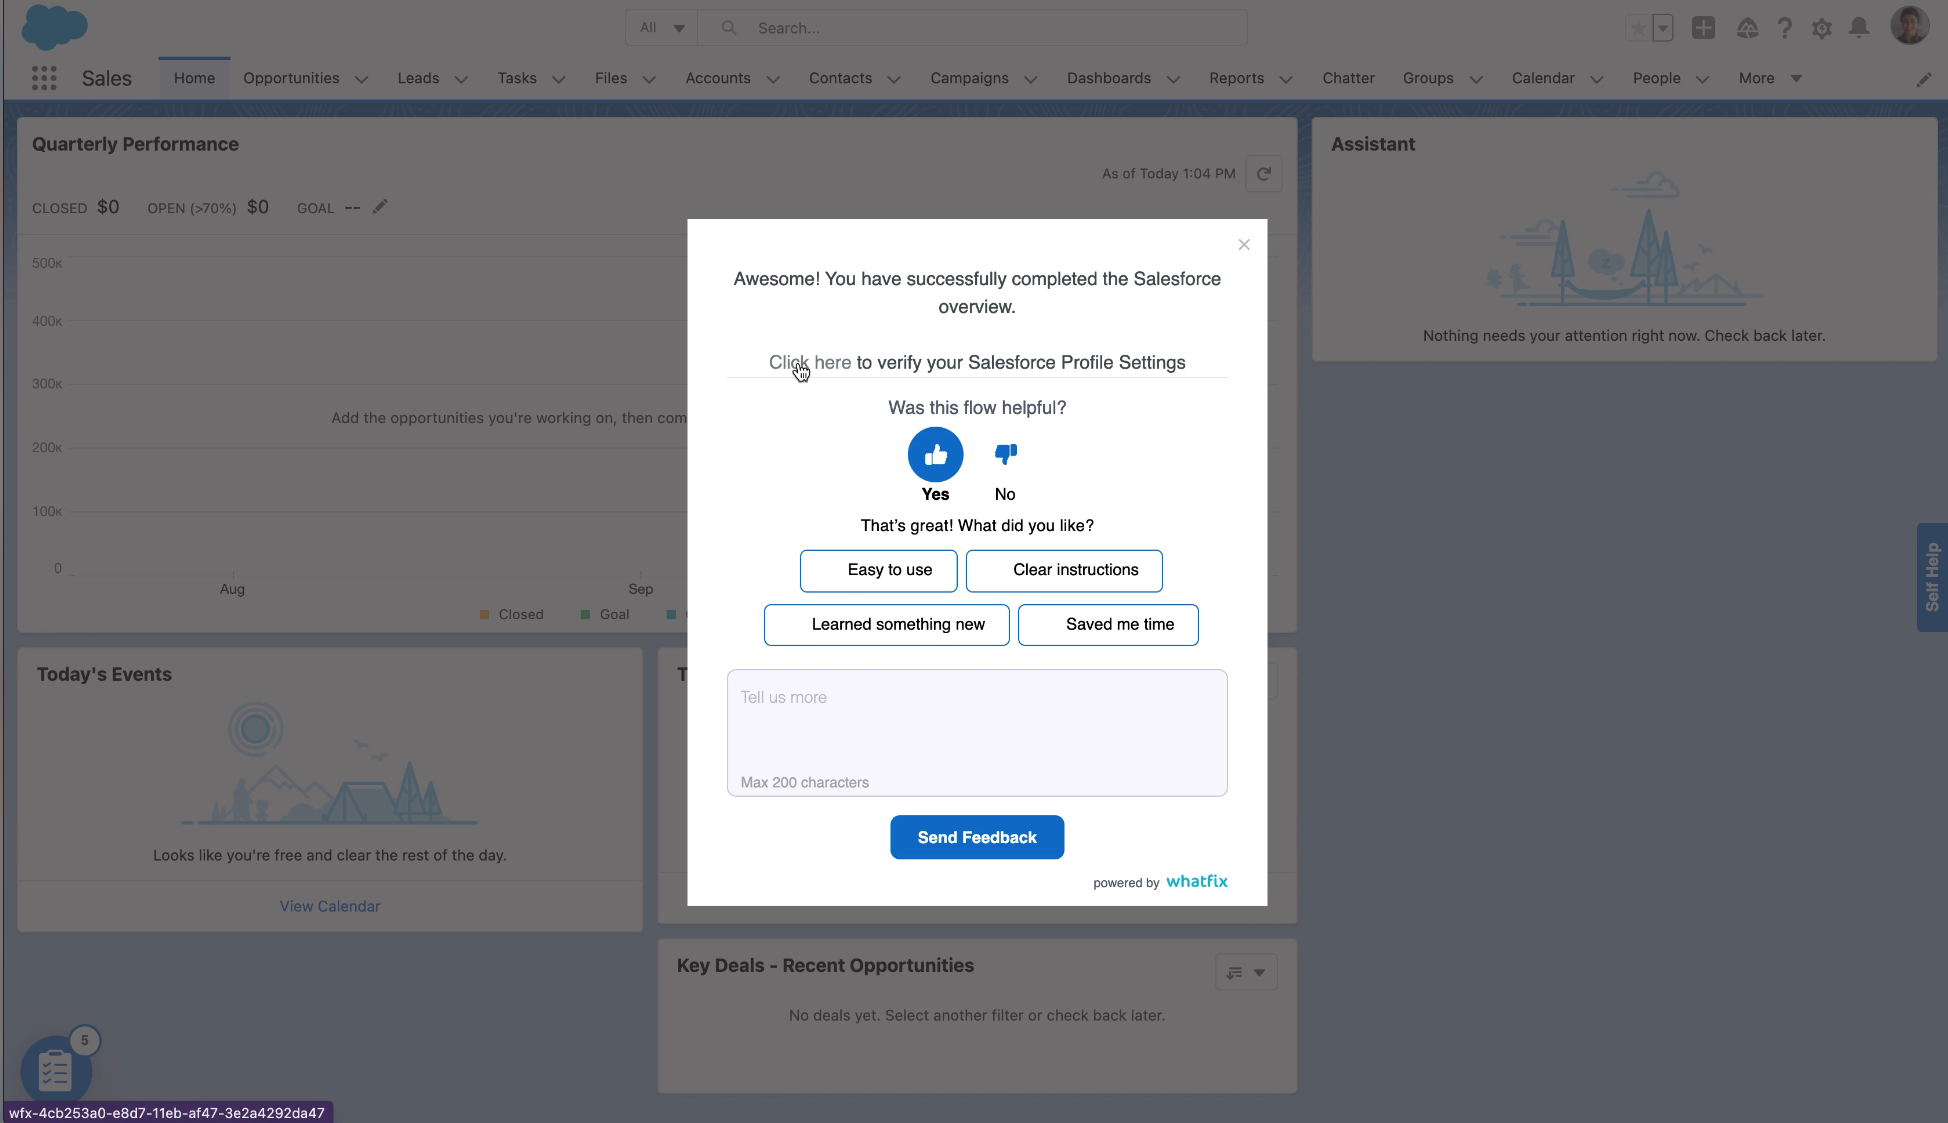Open the Chatter tab
The height and width of the screenshot is (1123, 1948).
[x=1348, y=78]
